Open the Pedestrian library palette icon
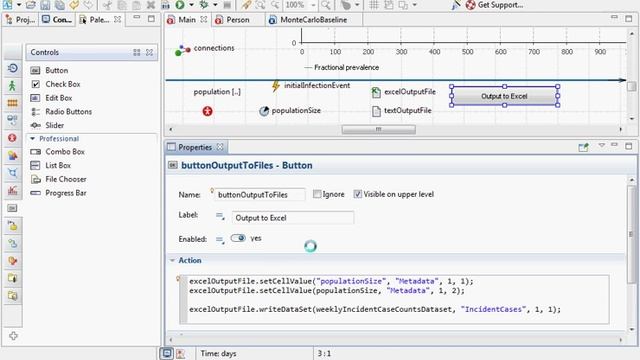This screenshot has width=640, height=360. [x=12, y=86]
